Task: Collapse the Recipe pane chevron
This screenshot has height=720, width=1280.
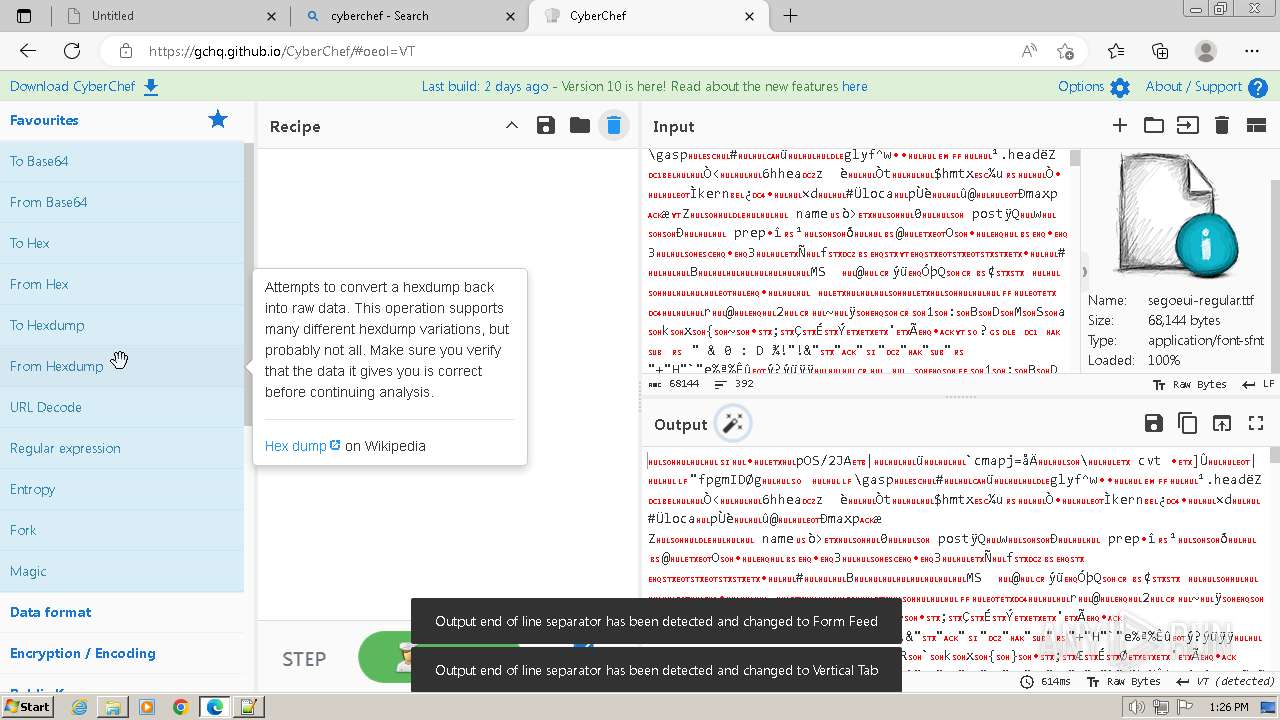Action: point(512,125)
